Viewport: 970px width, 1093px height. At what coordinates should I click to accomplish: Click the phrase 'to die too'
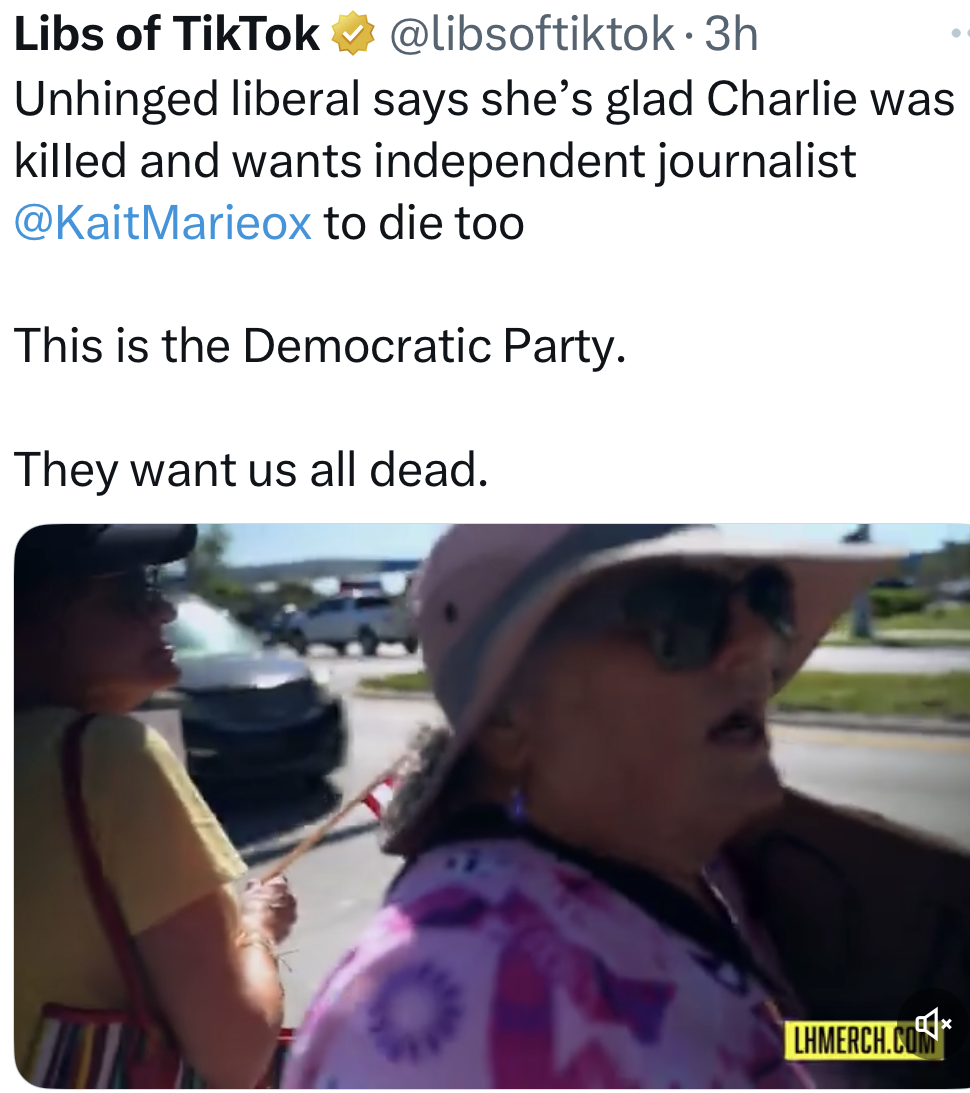click(x=424, y=223)
